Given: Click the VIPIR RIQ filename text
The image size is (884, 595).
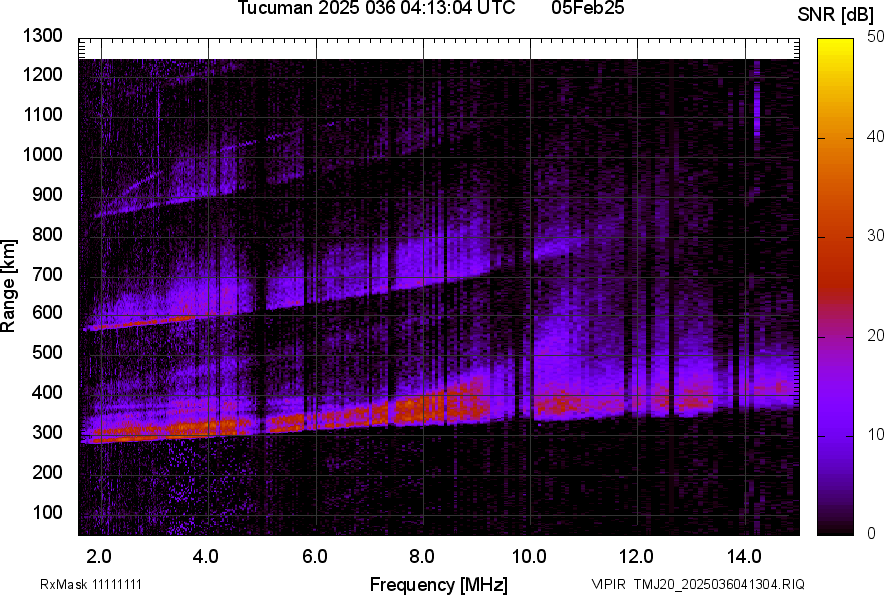Looking at the screenshot, I should pos(698,584).
